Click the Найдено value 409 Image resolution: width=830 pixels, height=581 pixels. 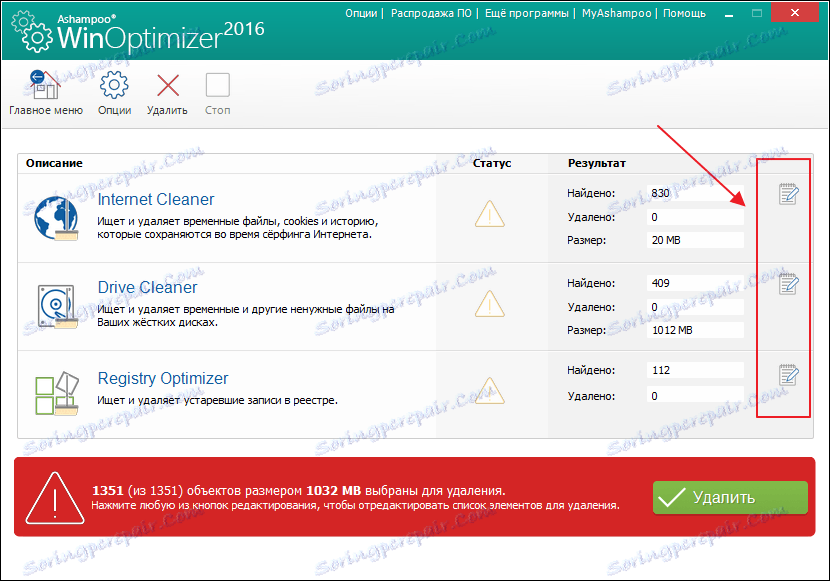point(695,283)
